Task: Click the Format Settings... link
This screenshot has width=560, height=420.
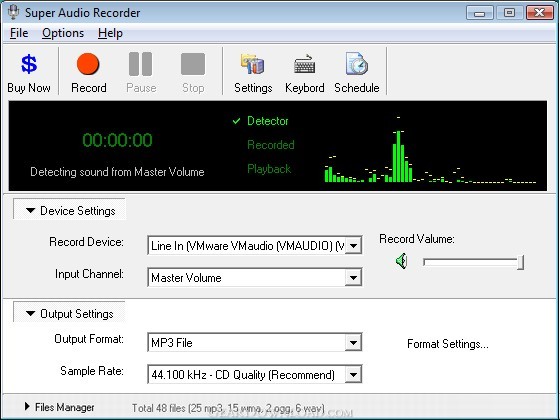Action: [448, 344]
